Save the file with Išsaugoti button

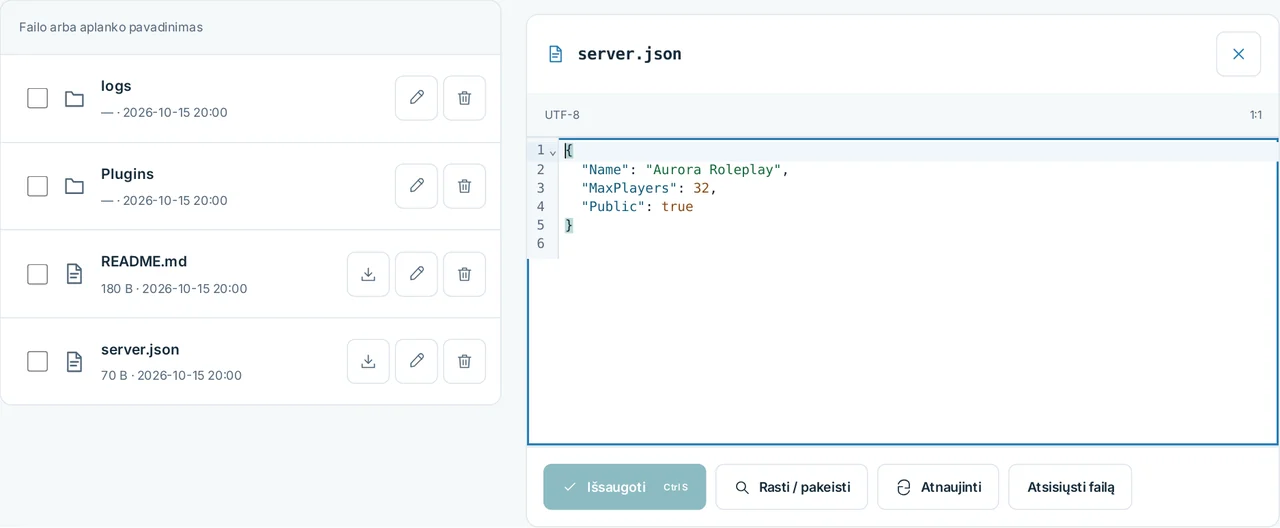(x=624, y=487)
